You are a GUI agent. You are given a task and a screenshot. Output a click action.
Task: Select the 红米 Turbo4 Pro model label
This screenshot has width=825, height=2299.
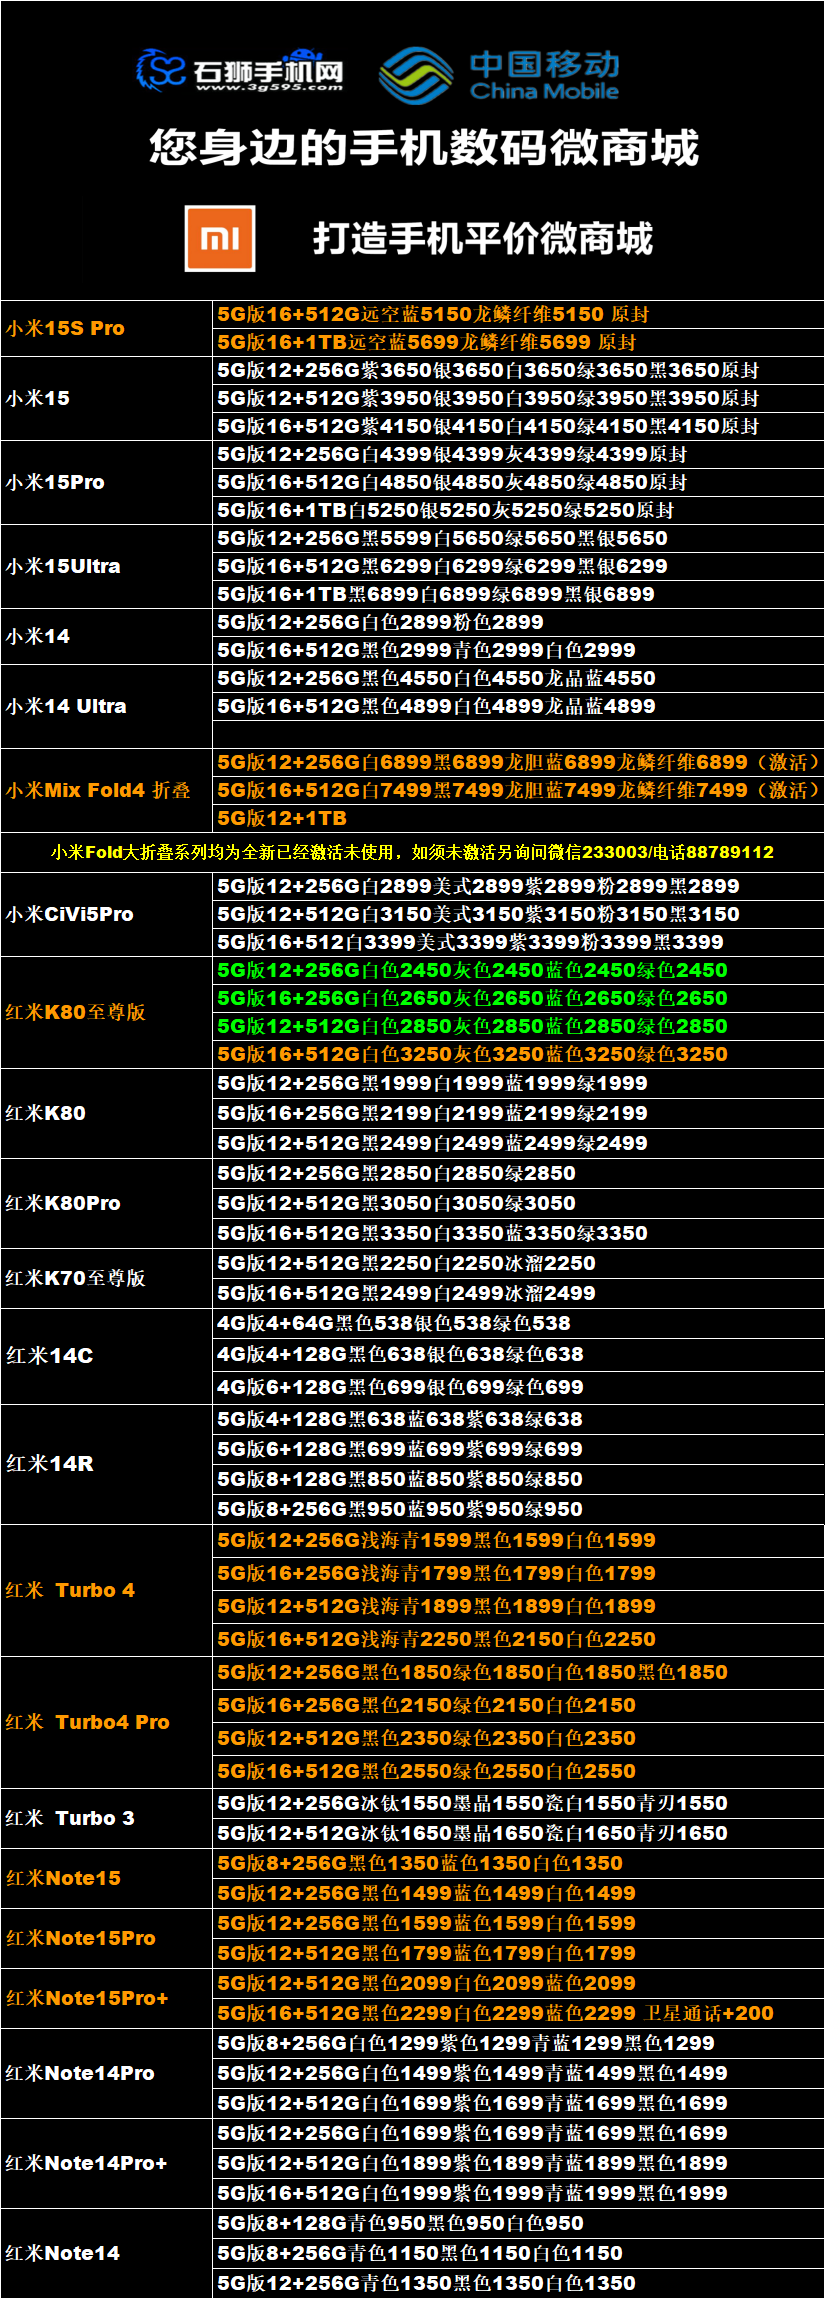click(88, 1722)
